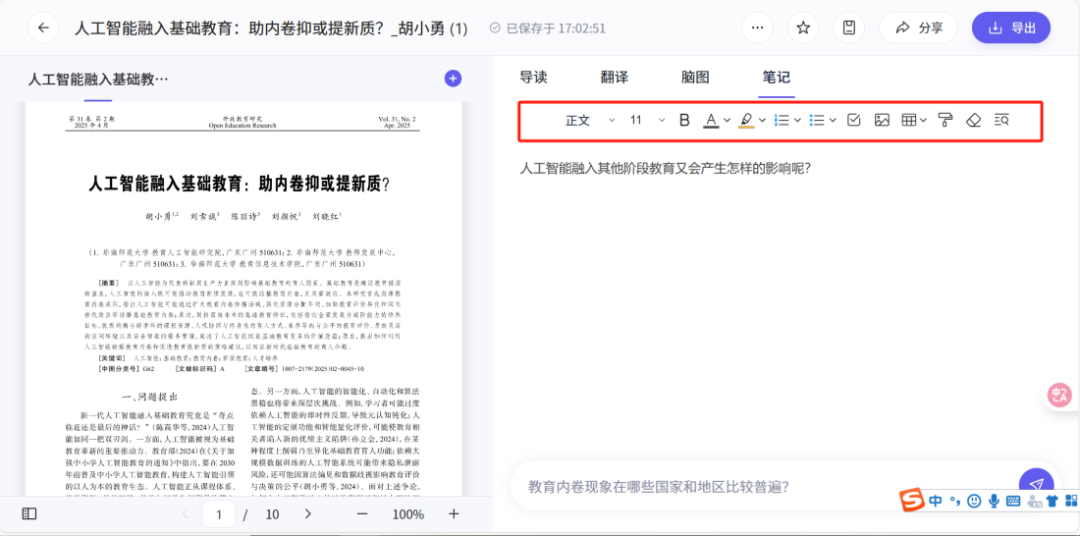1080x536 pixels.
Task: Expand the bulleted list style dropdown
Action: (833, 121)
